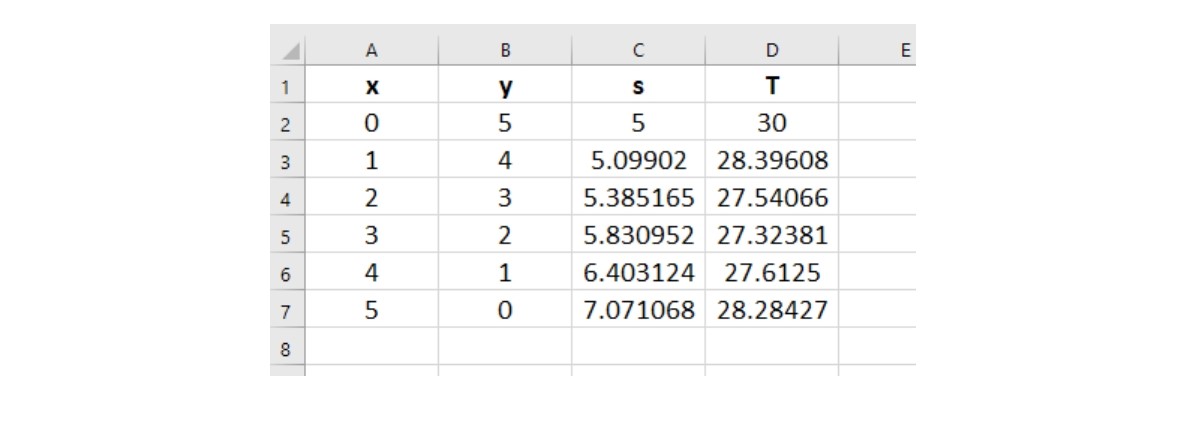The width and height of the screenshot is (1189, 427).
Task: Select row 3 header
Action: (286, 162)
